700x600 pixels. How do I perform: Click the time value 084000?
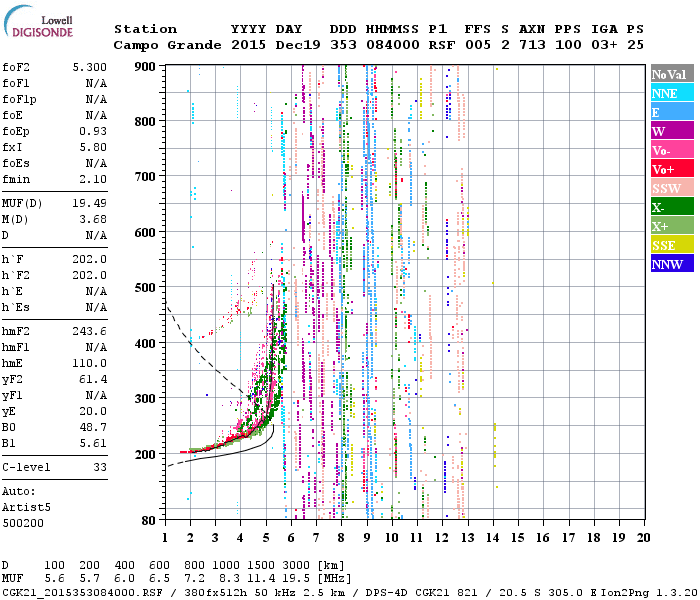393,45
